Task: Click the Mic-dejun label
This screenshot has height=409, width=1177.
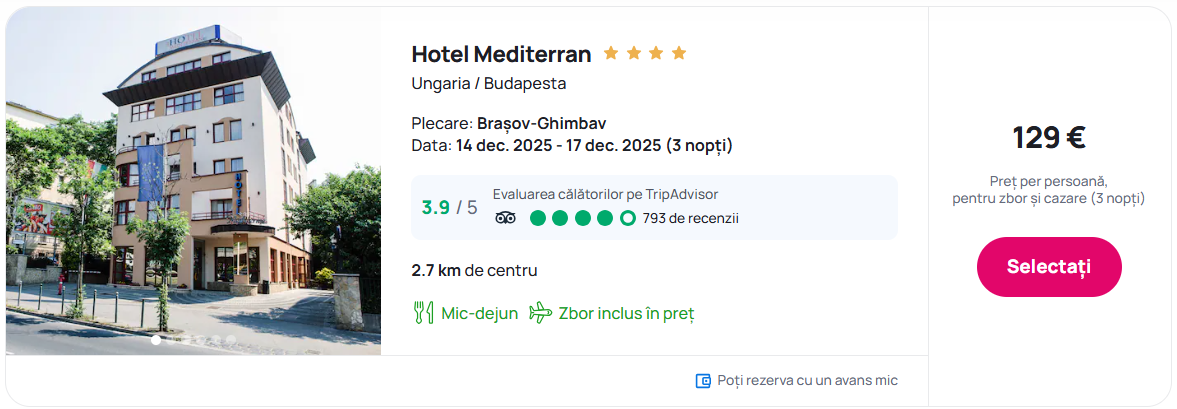Action: (479, 313)
